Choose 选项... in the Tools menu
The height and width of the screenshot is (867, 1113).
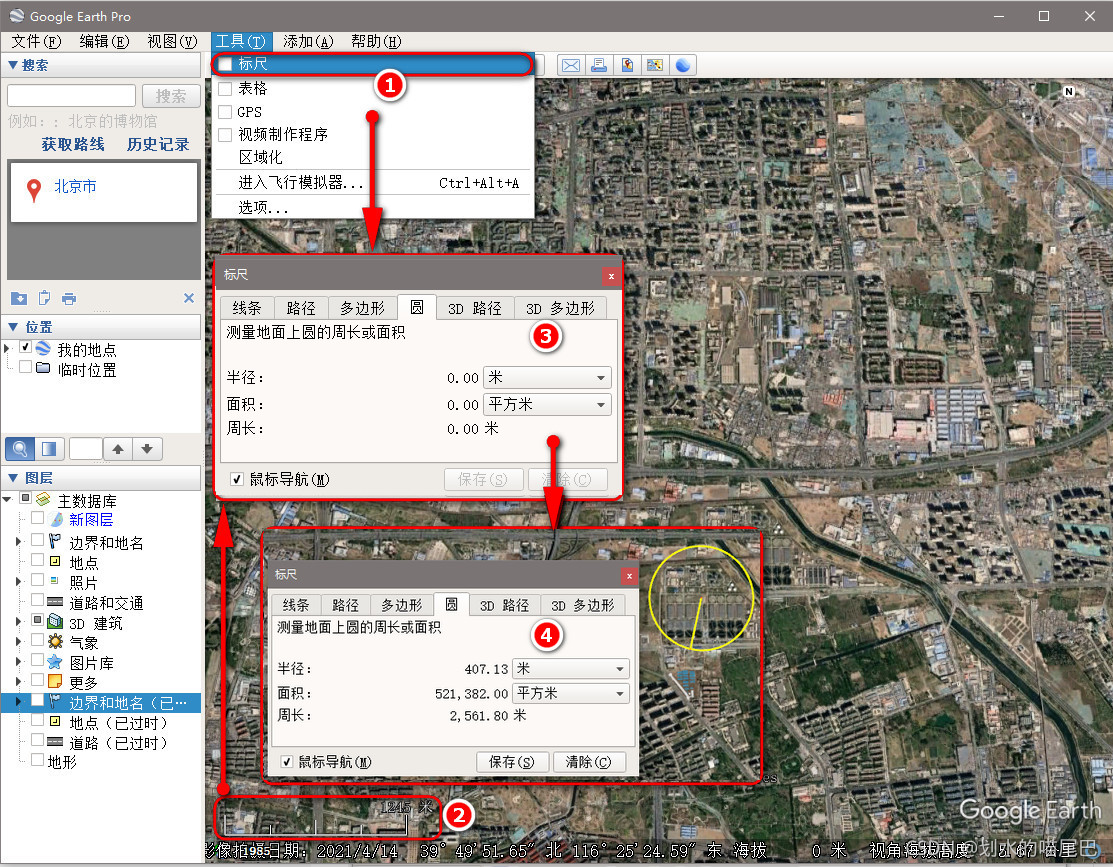pyautogui.click(x=373, y=207)
